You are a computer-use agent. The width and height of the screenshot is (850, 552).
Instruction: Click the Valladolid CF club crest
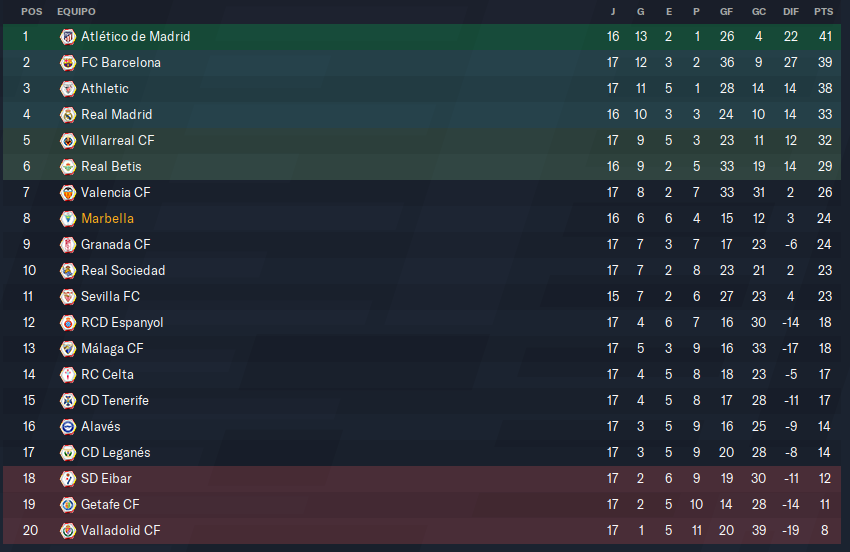click(68, 531)
